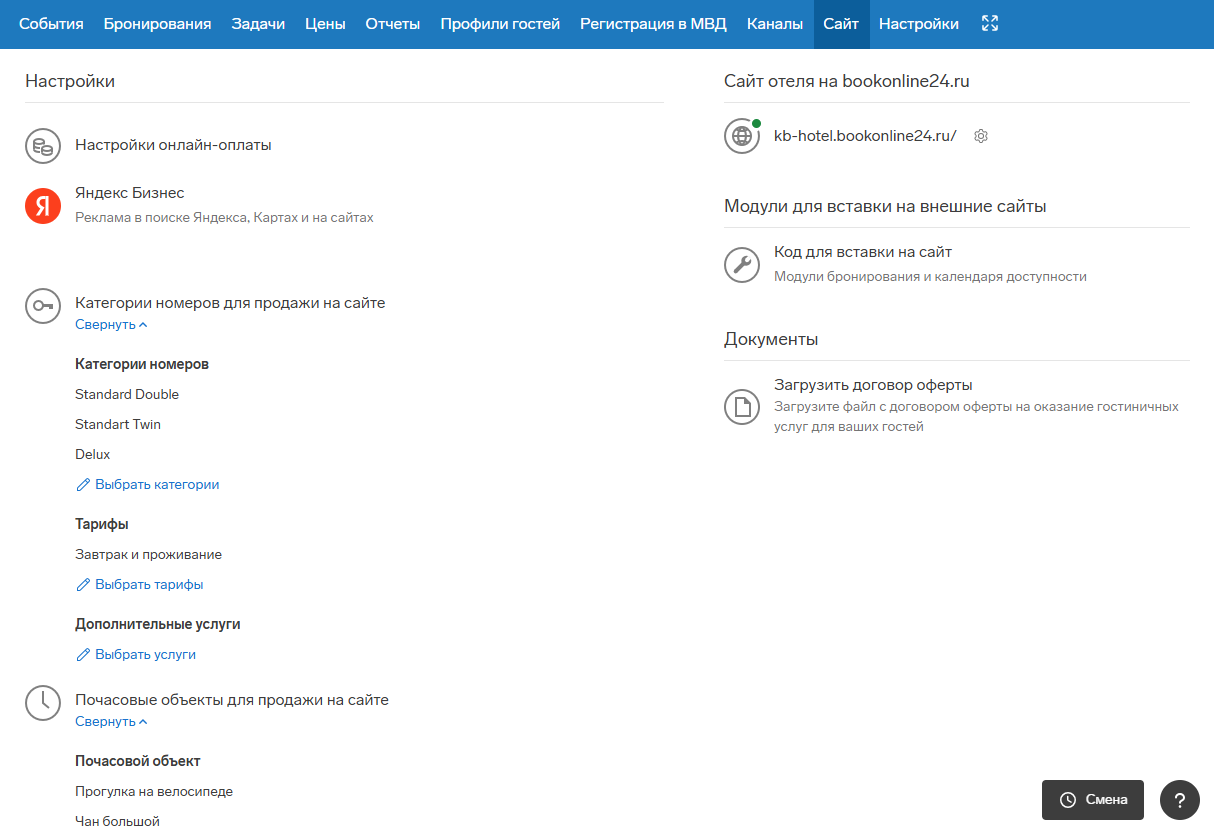The height and width of the screenshot is (833, 1214).
Task: Go to the Регистрация в МВД tab
Action: tap(653, 24)
